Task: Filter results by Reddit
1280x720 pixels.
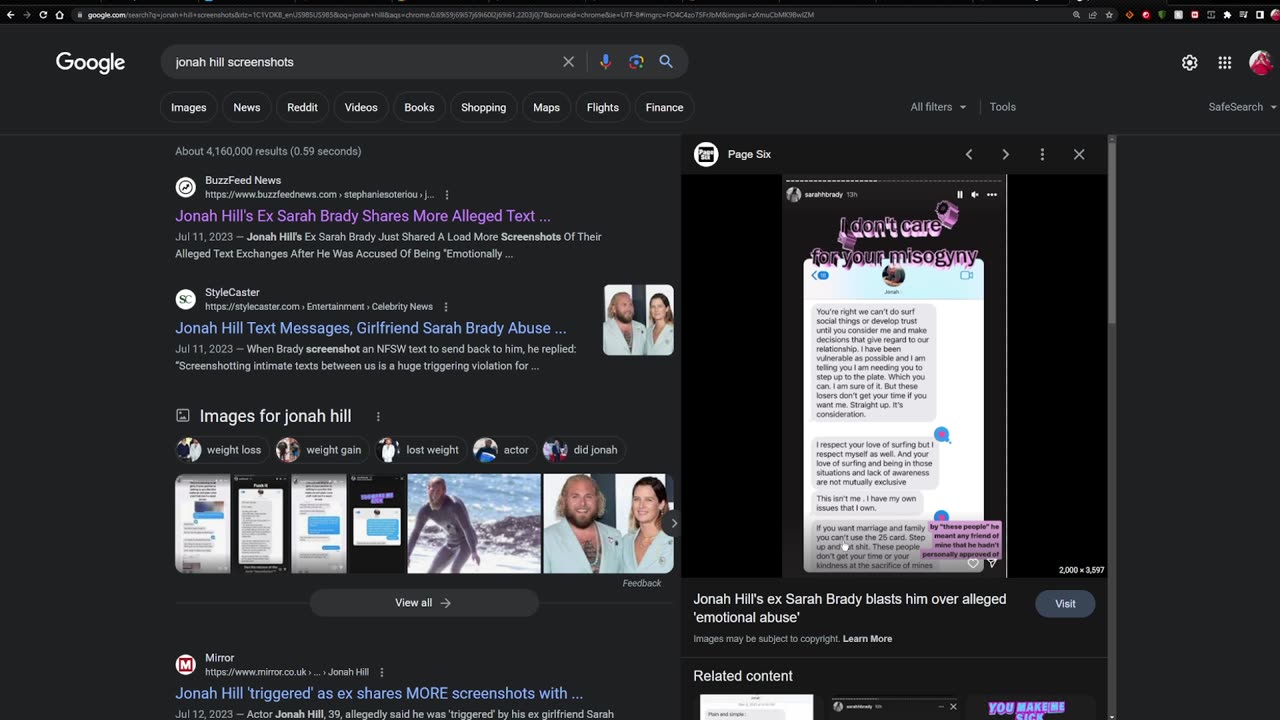Action: click(302, 107)
